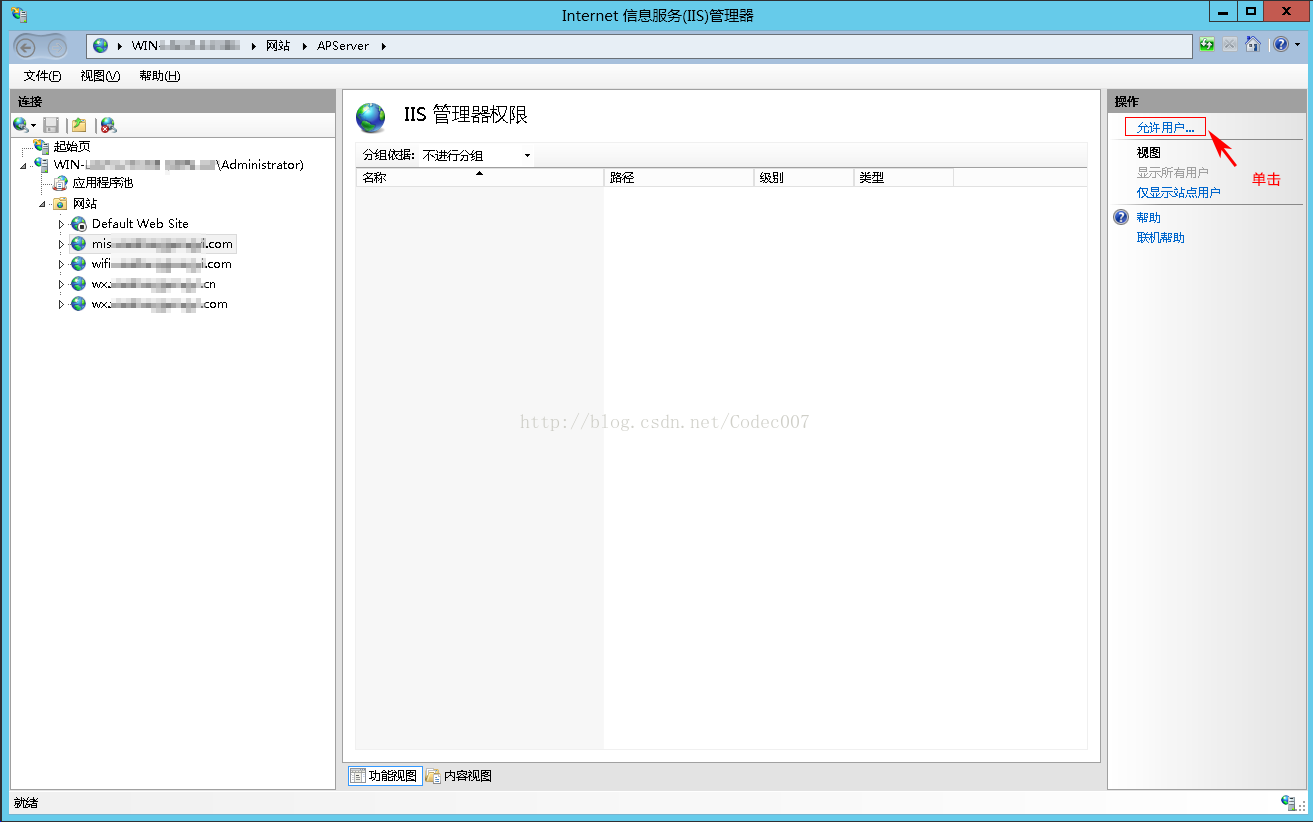Click the Up folder icon in 连接 toolbar

(79, 125)
